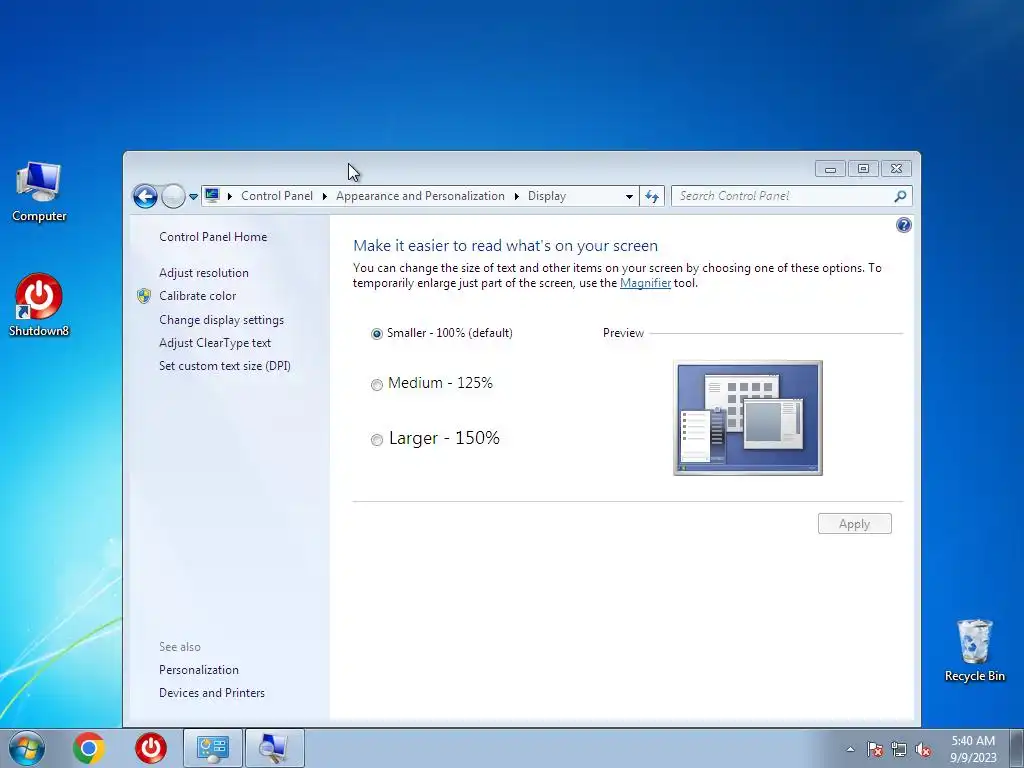Viewport: 1024px width, 768px height.
Task: Switch to Control Panel taskbar button
Action: click(x=213, y=748)
